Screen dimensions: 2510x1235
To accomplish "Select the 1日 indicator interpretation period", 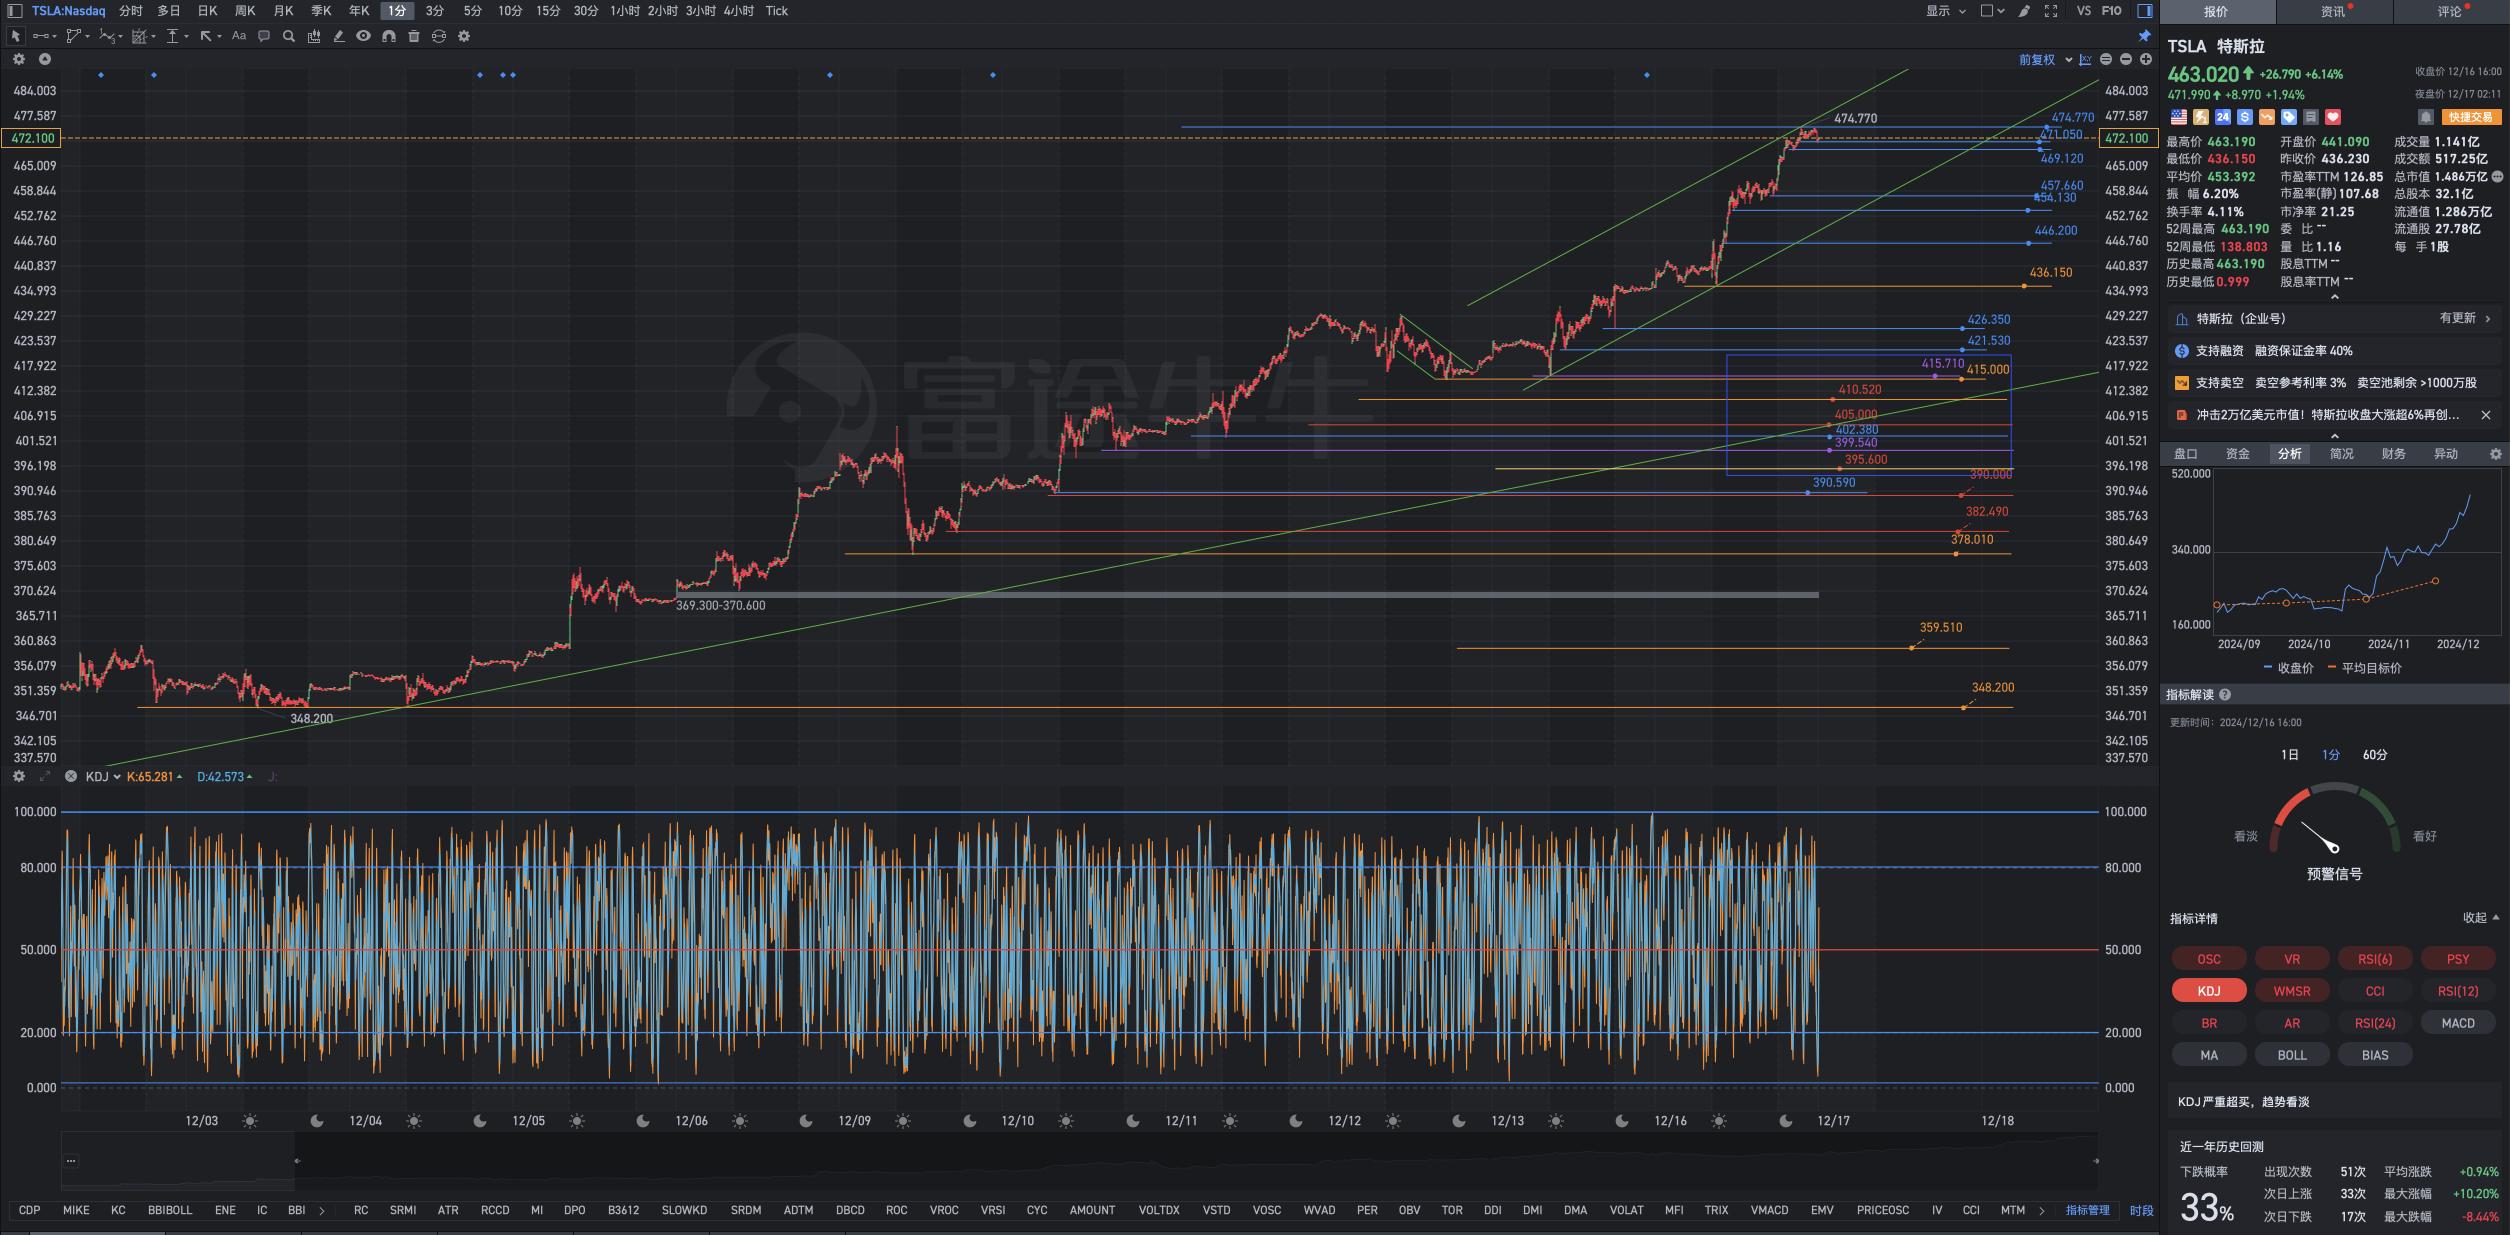I will tap(2290, 755).
